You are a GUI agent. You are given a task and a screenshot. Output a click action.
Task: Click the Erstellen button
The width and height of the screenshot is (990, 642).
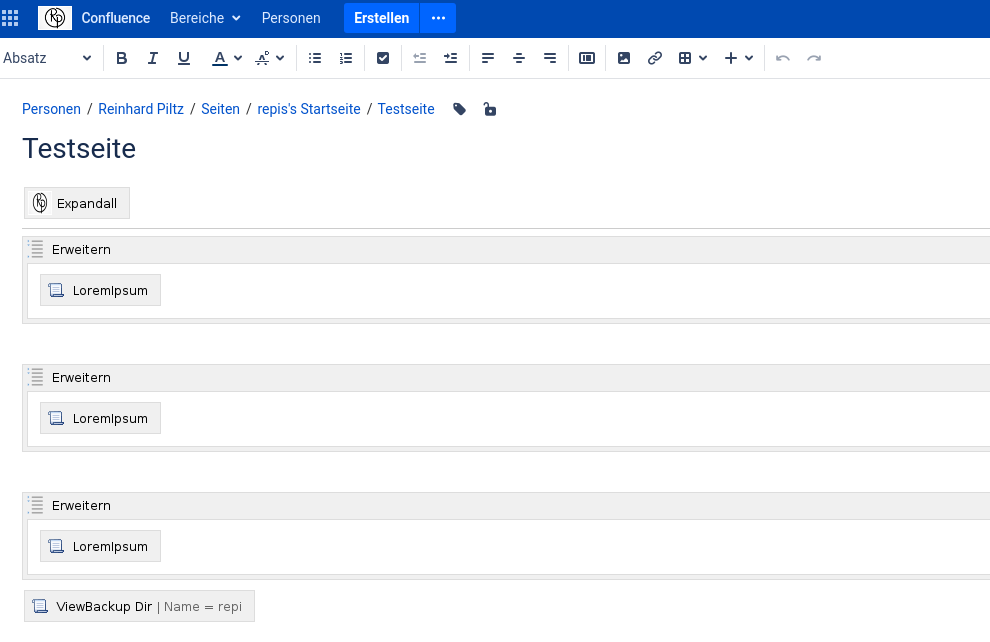pos(381,18)
